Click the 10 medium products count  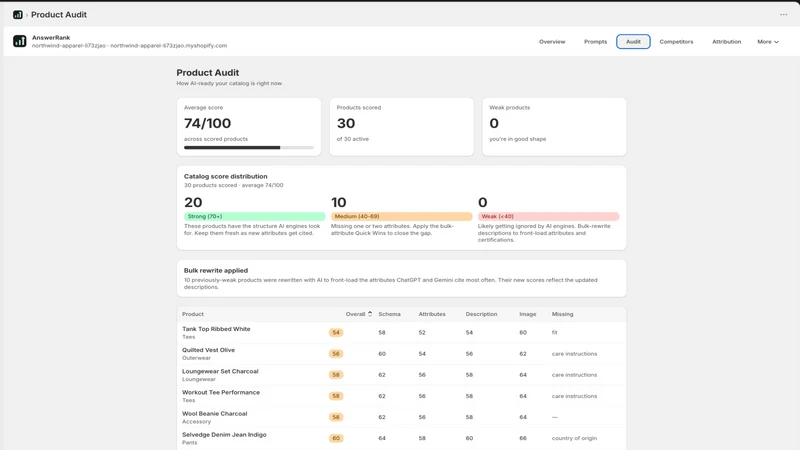pyautogui.click(x=339, y=203)
